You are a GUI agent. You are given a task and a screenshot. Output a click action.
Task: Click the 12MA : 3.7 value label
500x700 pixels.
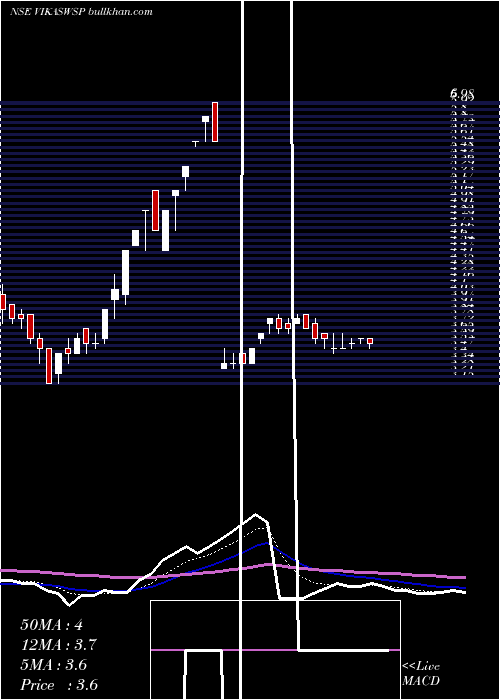(59, 645)
